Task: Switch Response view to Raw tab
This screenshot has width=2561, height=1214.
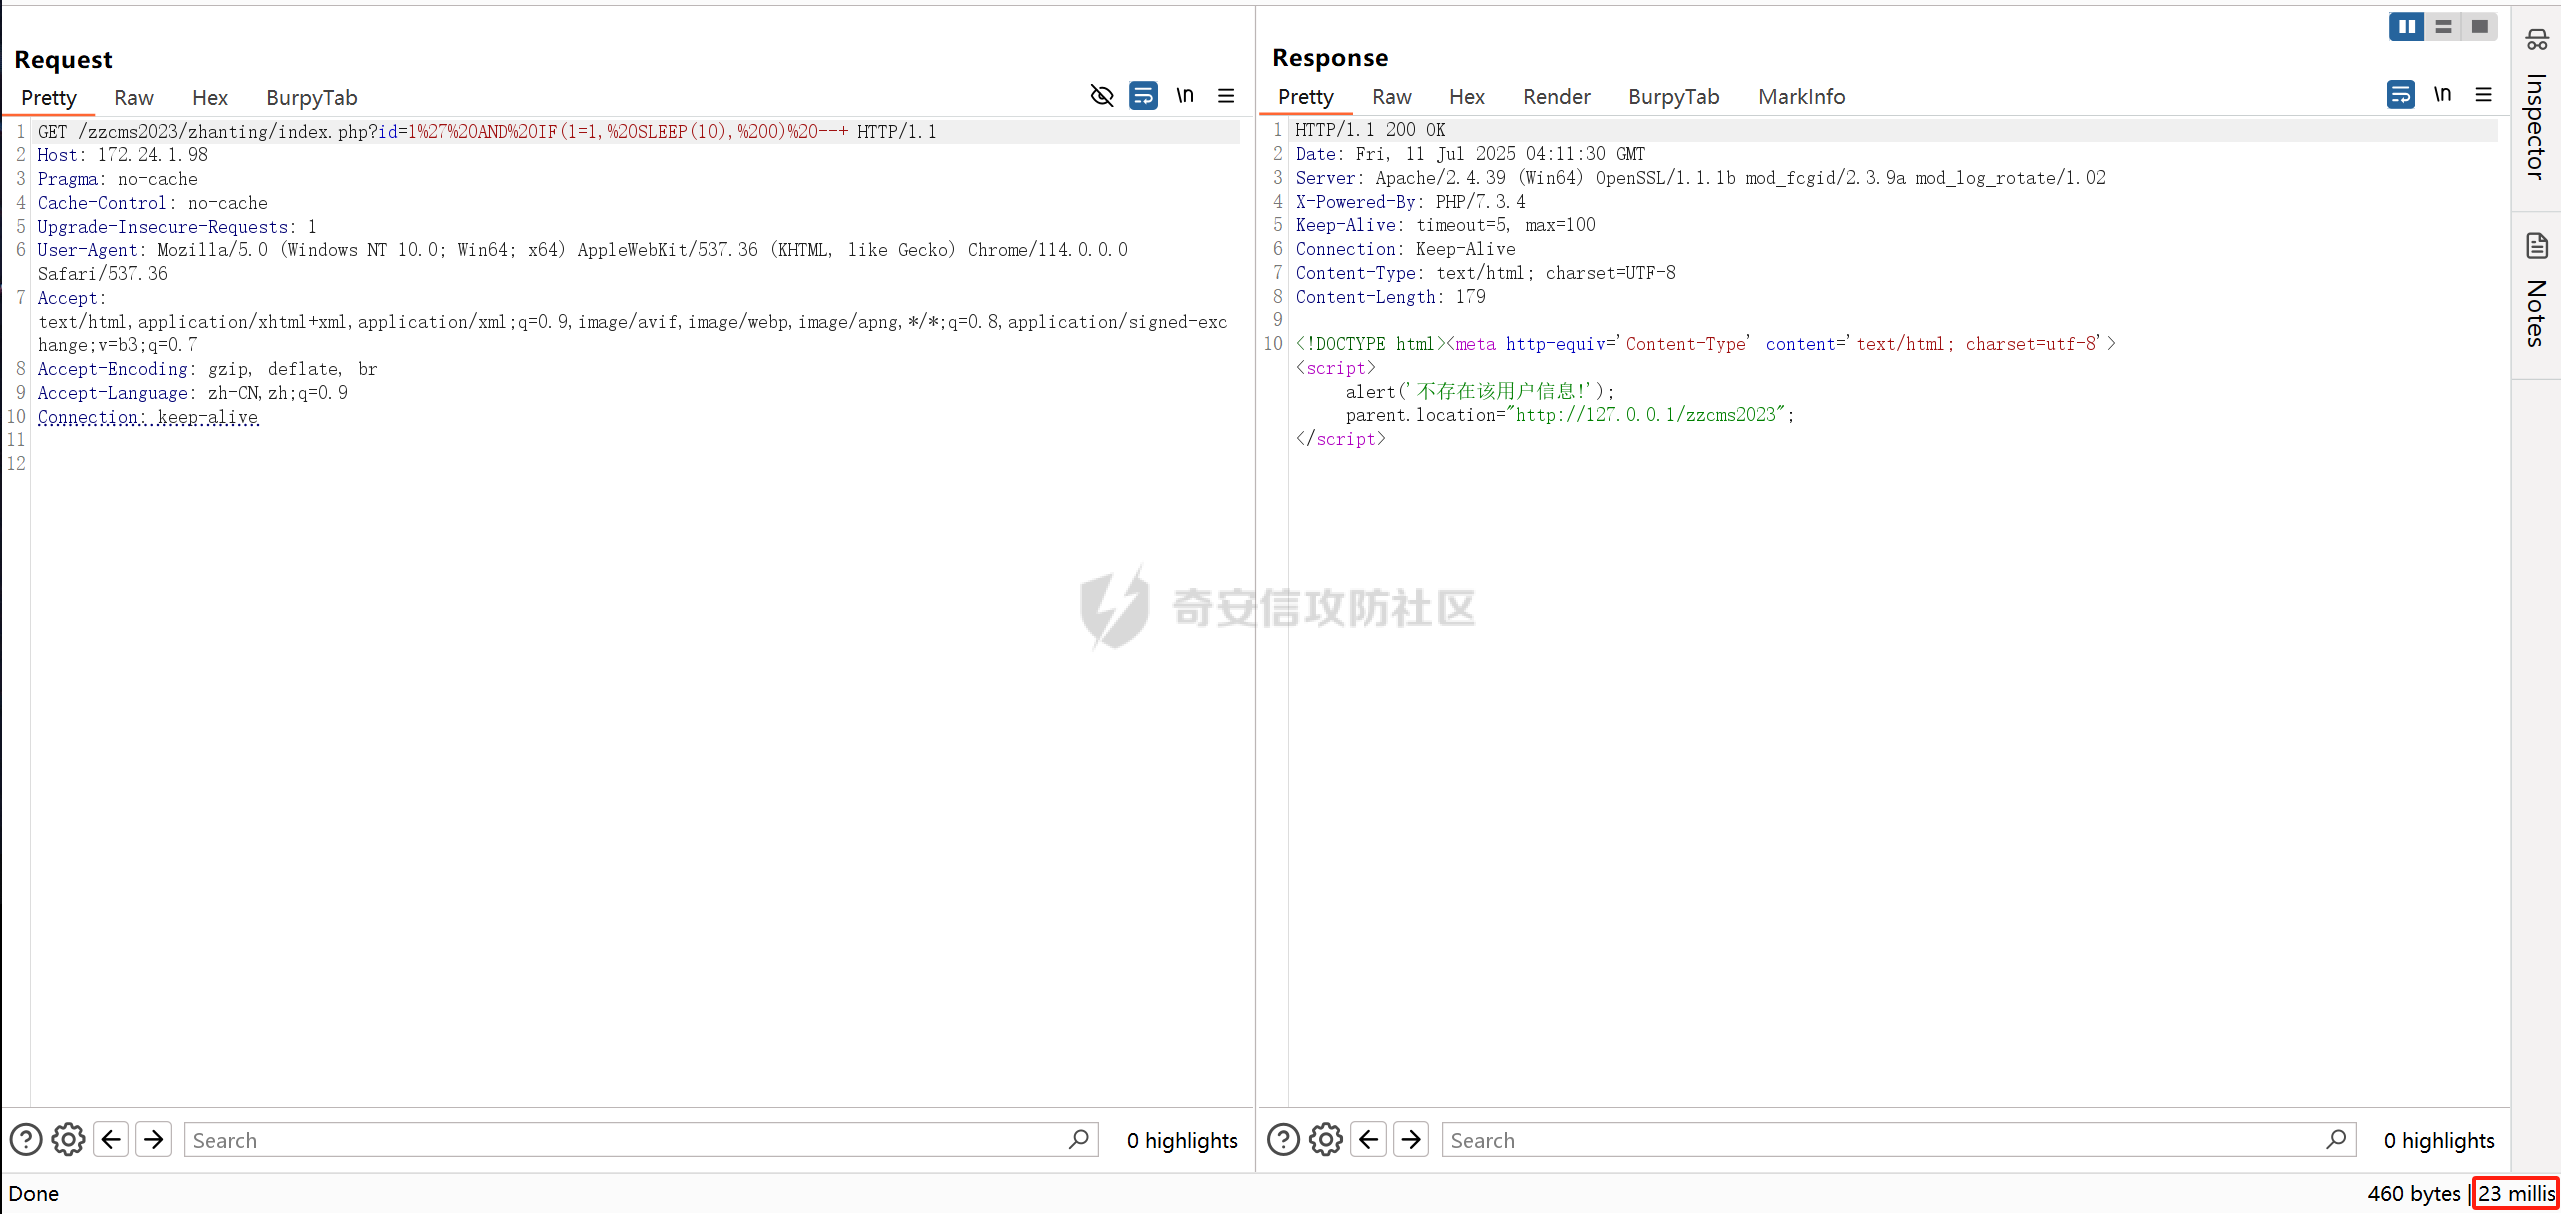Action: click(1392, 97)
